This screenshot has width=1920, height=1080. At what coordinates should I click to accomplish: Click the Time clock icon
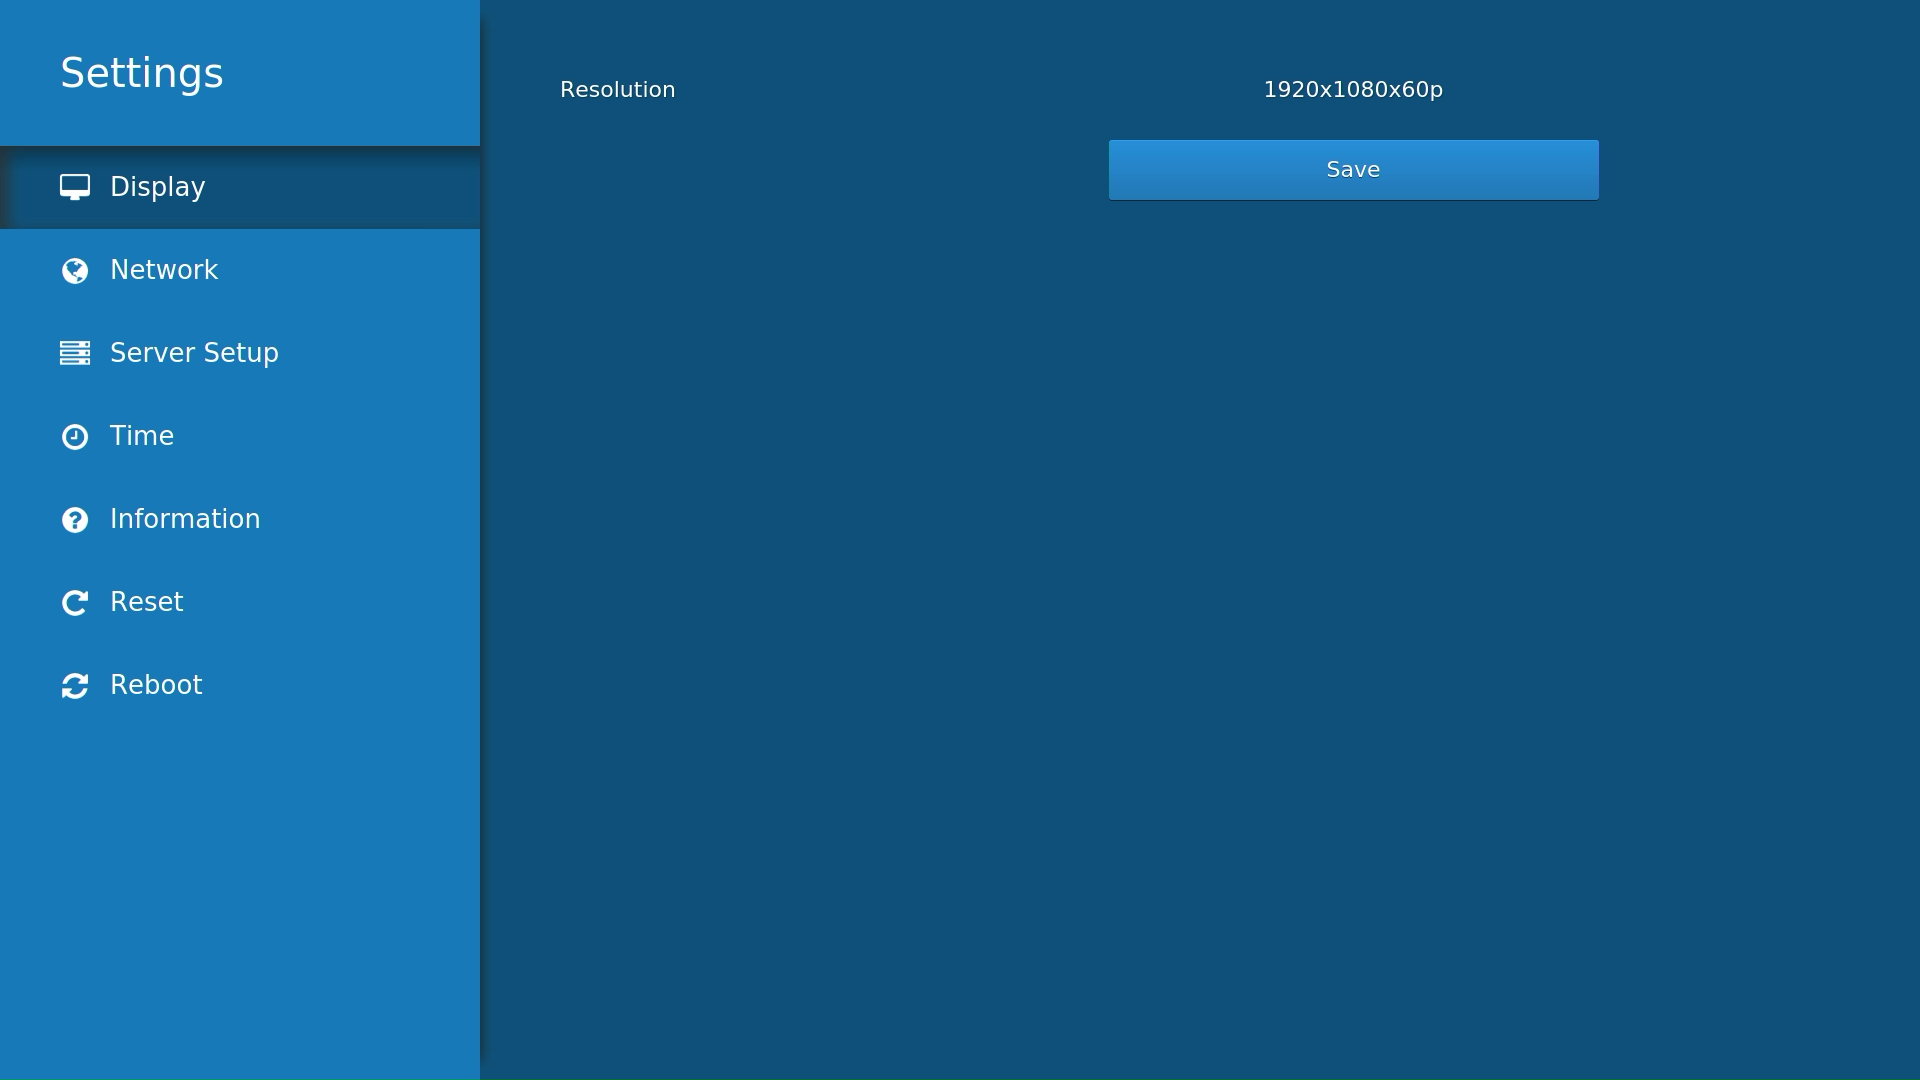pyautogui.click(x=76, y=436)
